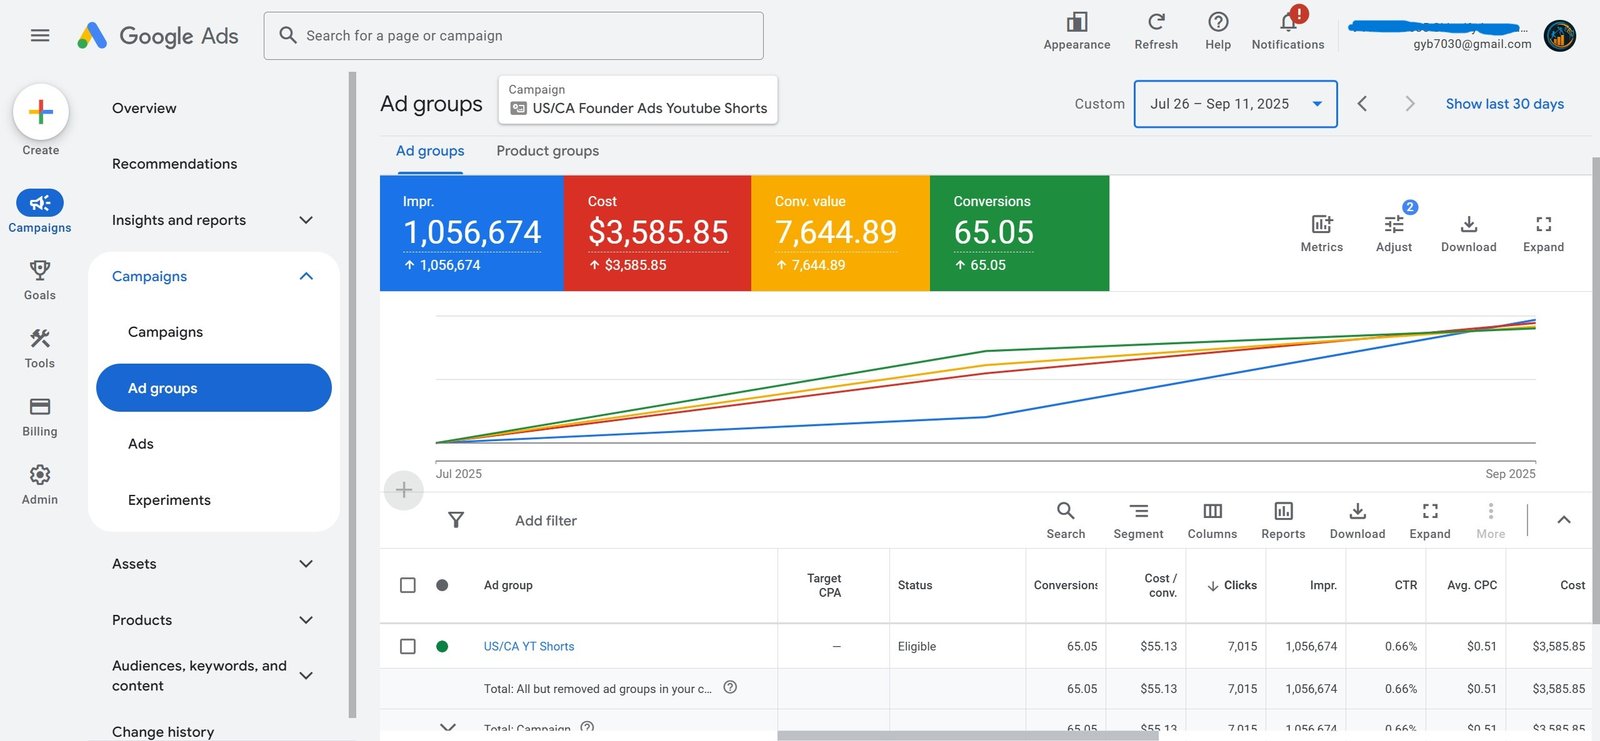Image resolution: width=1600 pixels, height=741 pixels.
Task: Open the date range dropdown
Action: coord(1236,104)
